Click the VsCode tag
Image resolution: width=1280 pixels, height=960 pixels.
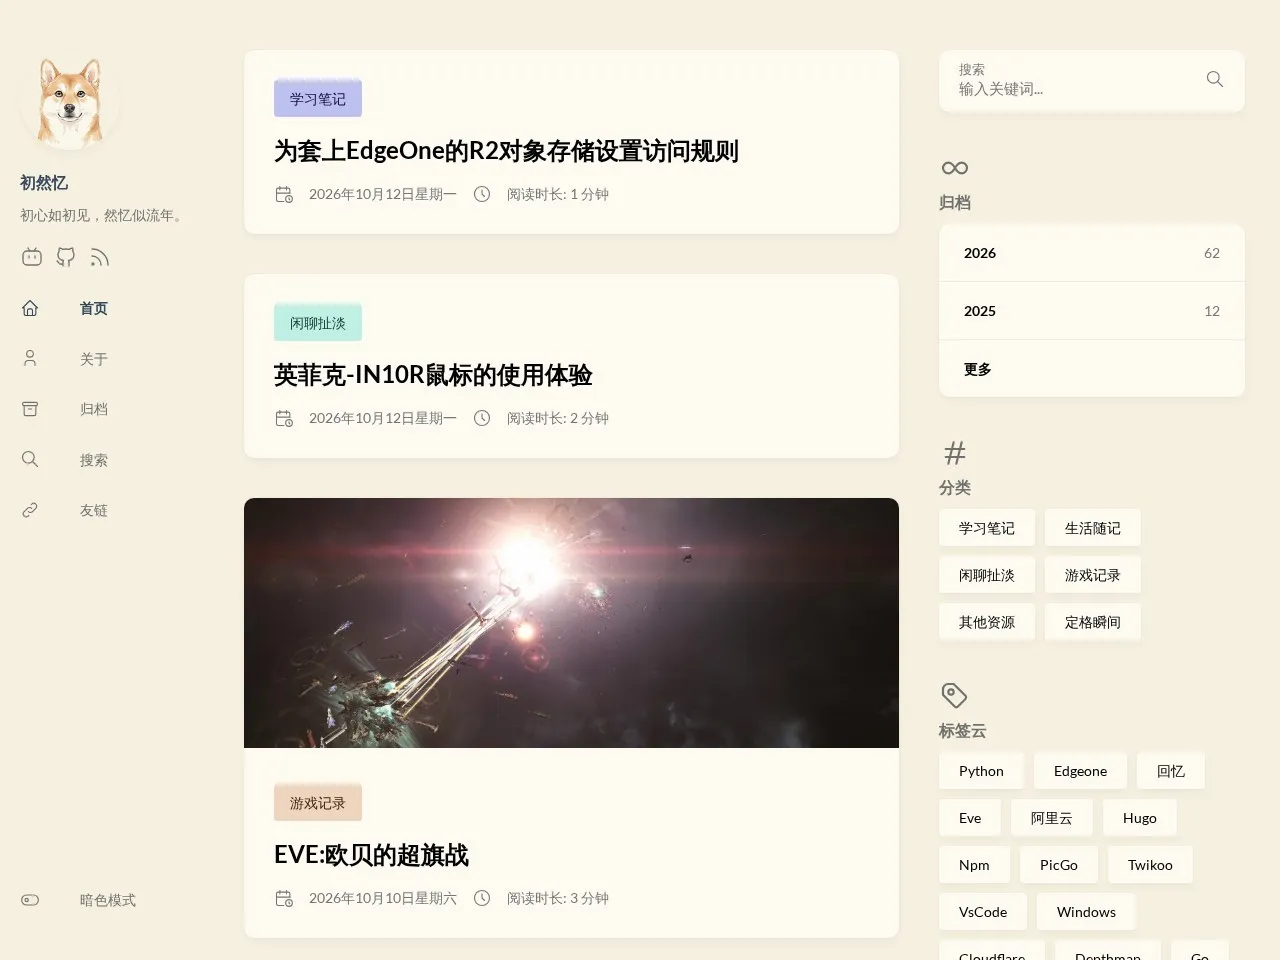[x=983, y=912]
